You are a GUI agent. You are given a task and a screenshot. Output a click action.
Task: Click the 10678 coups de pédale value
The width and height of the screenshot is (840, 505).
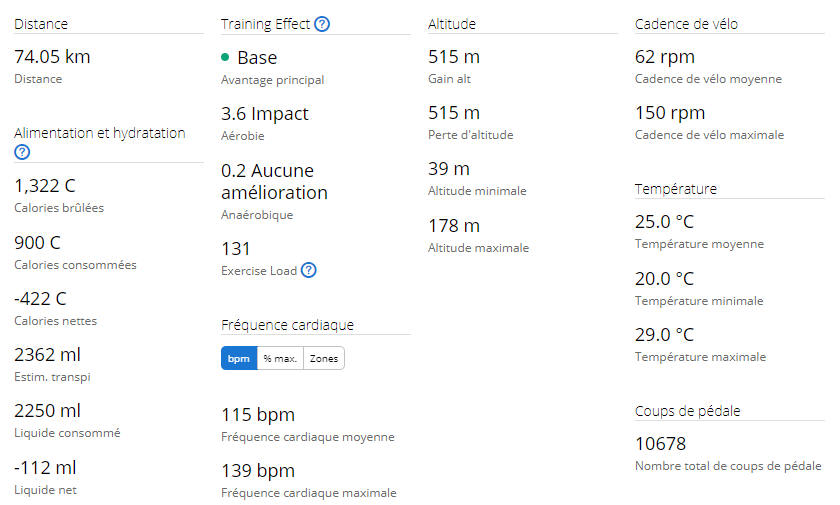click(x=661, y=444)
